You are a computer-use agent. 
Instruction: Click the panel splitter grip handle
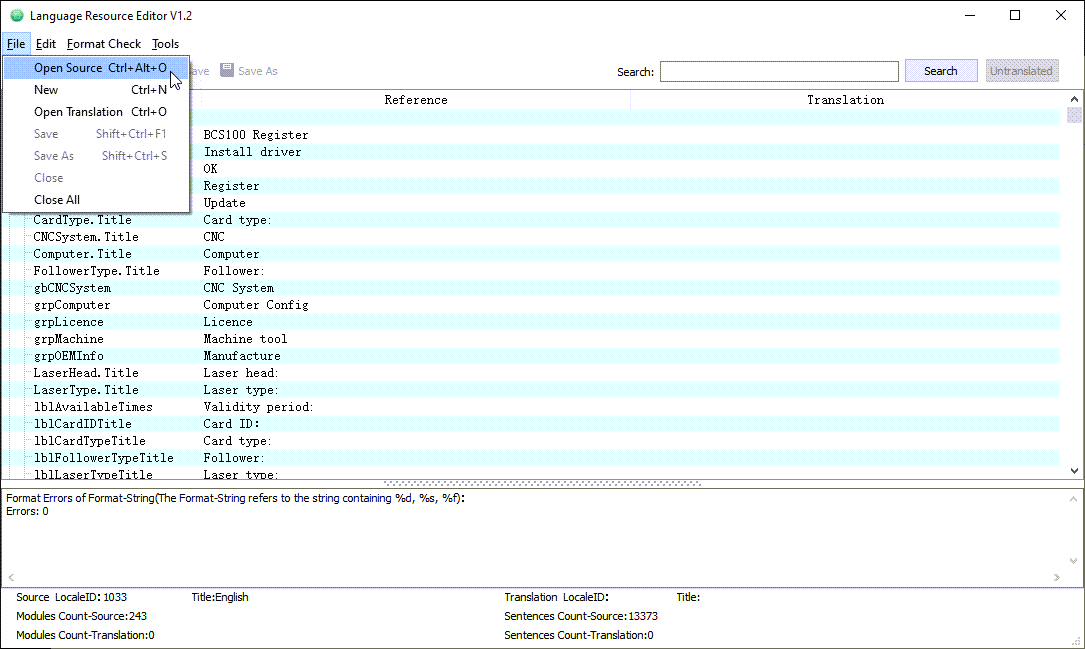542,484
